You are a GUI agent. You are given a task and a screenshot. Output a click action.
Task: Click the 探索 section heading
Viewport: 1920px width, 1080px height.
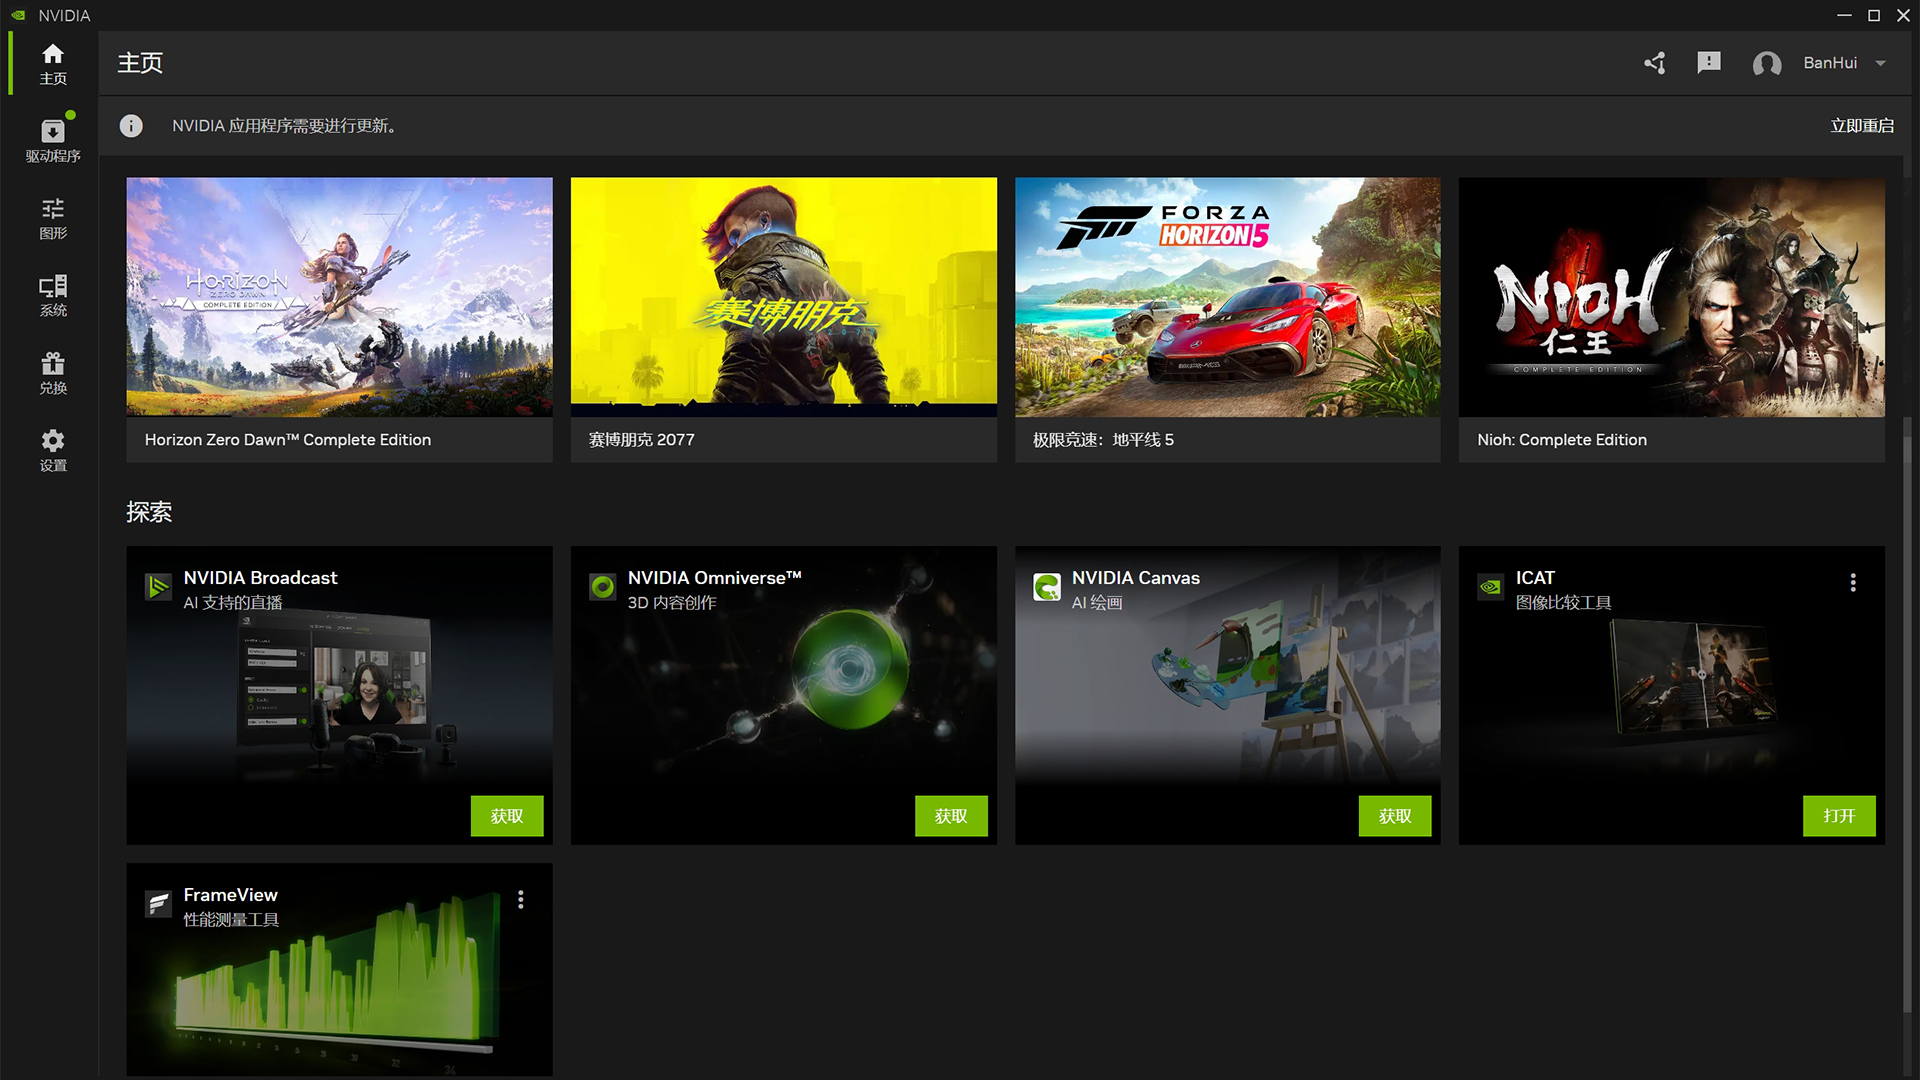click(149, 512)
